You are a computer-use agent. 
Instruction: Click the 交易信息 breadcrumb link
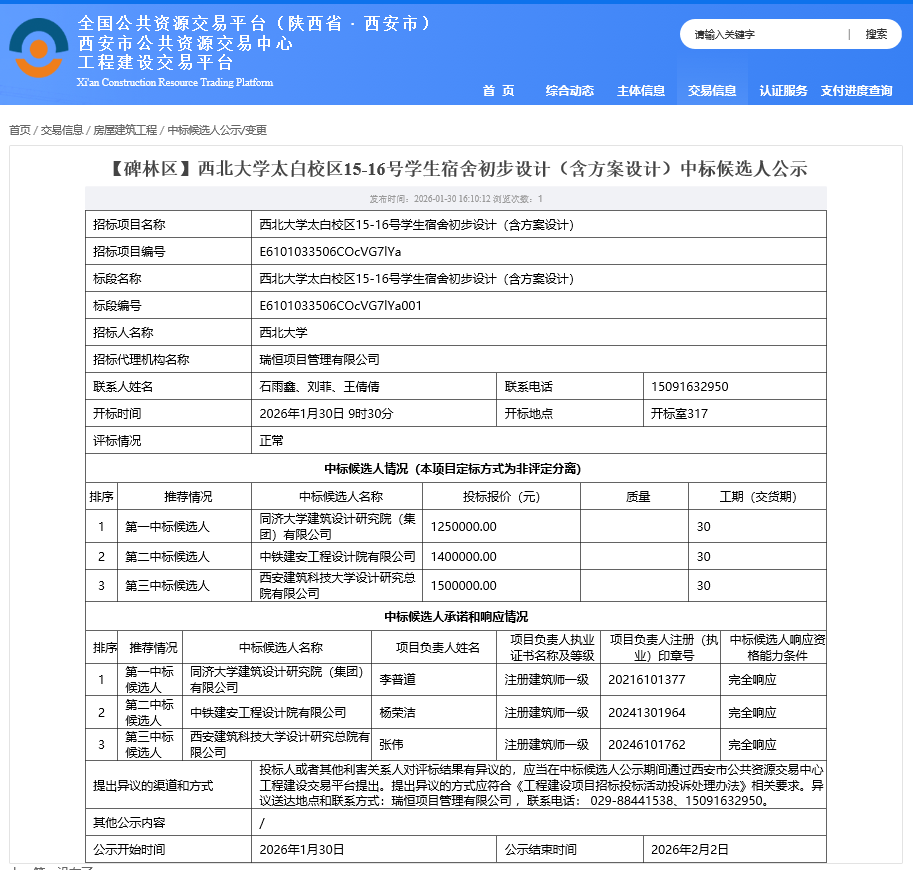point(62,130)
